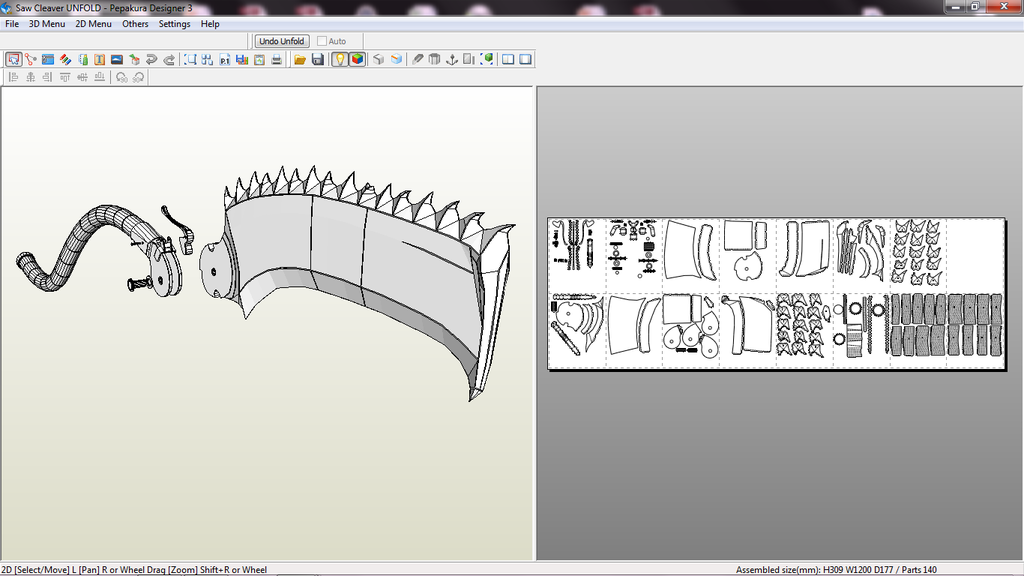Click the second split-window layout icon
The width and height of the screenshot is (1024, 576).
point(525,60)
